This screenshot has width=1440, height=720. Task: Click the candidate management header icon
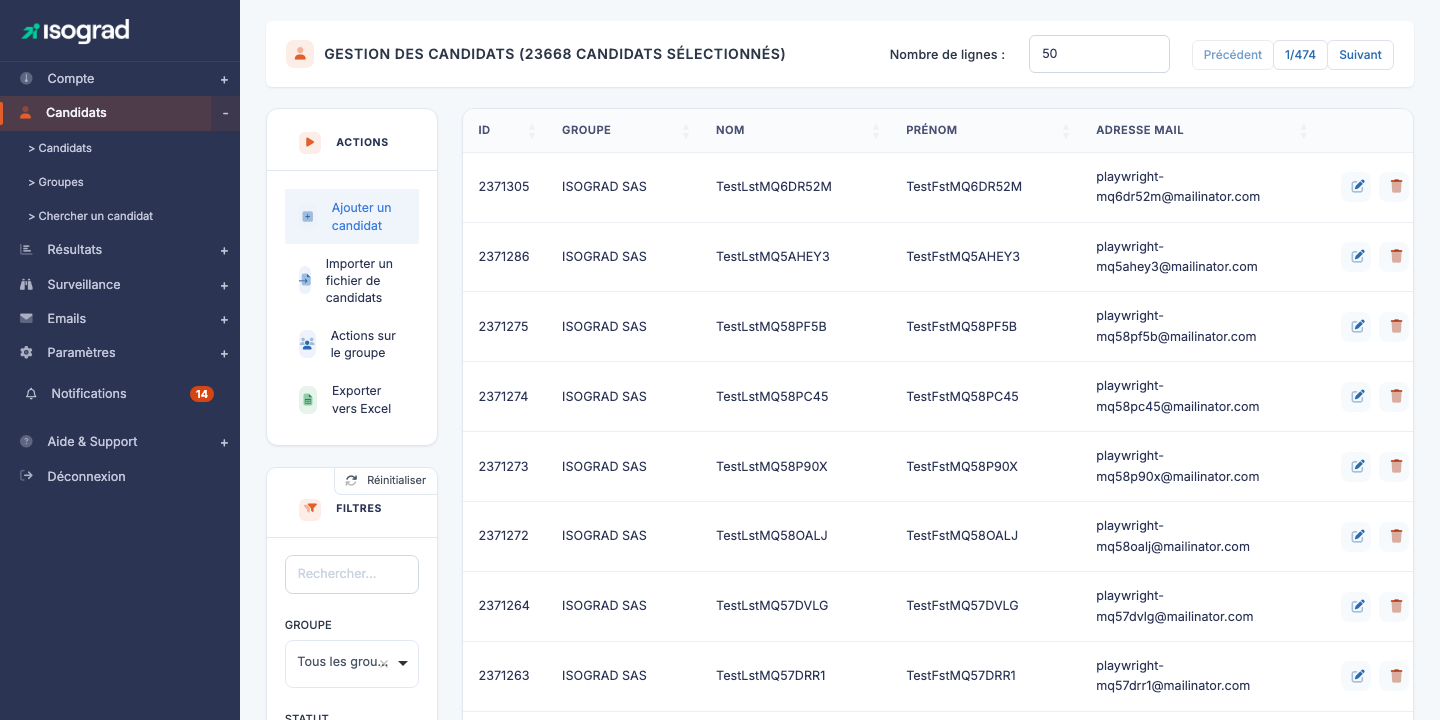click(x=300, y=54)
